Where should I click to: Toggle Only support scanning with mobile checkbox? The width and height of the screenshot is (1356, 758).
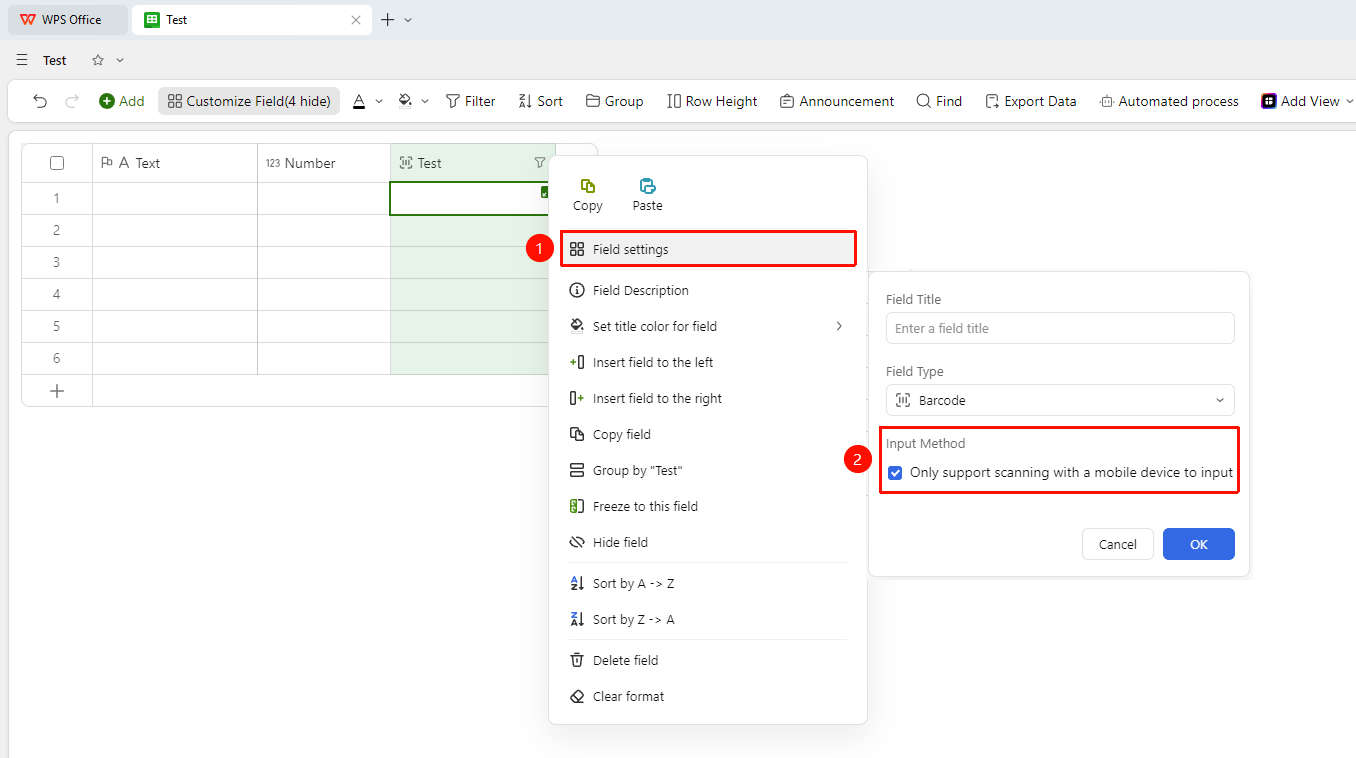[895, 473]
